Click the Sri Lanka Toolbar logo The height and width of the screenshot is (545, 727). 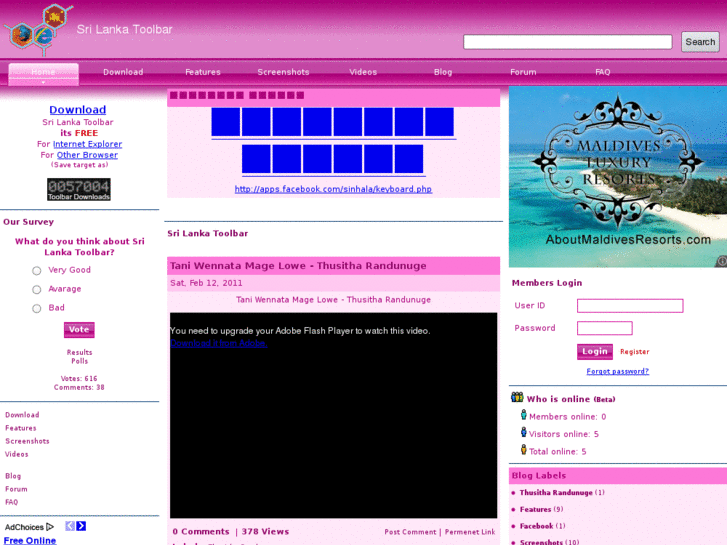(39, 28)
